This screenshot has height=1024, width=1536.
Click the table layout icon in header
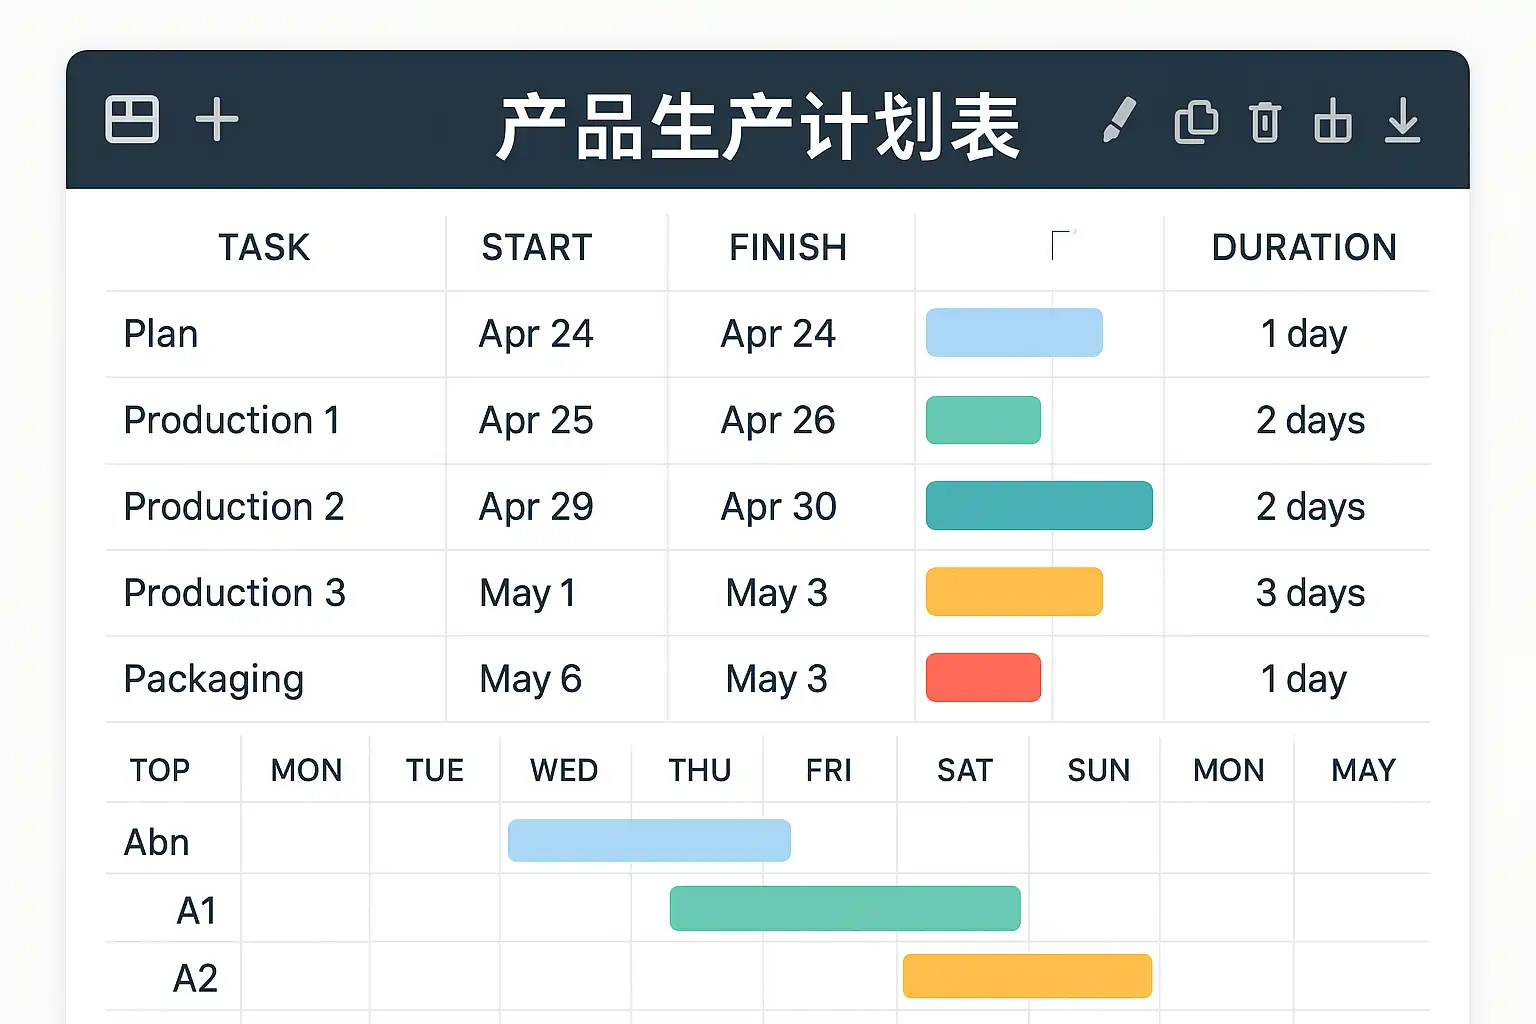click(132, 120)
